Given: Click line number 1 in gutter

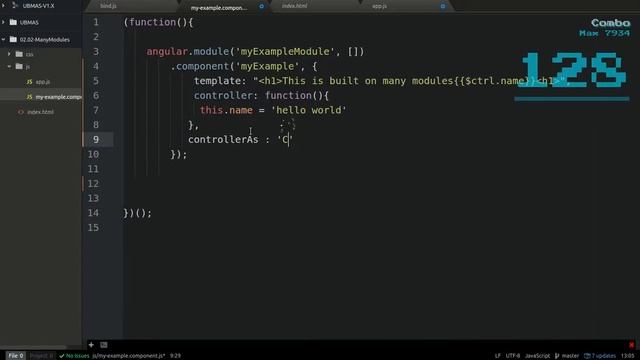Looking at the screenshot, I should [x=96, y=22].
